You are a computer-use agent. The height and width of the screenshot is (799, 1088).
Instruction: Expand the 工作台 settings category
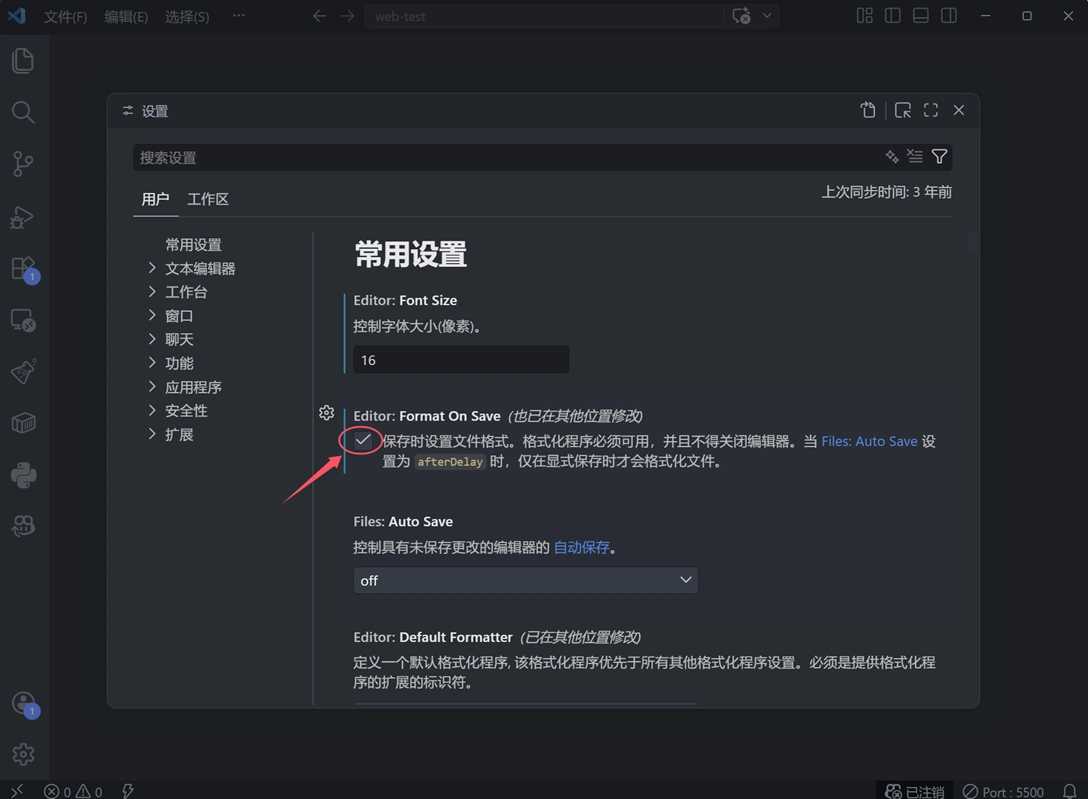(152, 291)
